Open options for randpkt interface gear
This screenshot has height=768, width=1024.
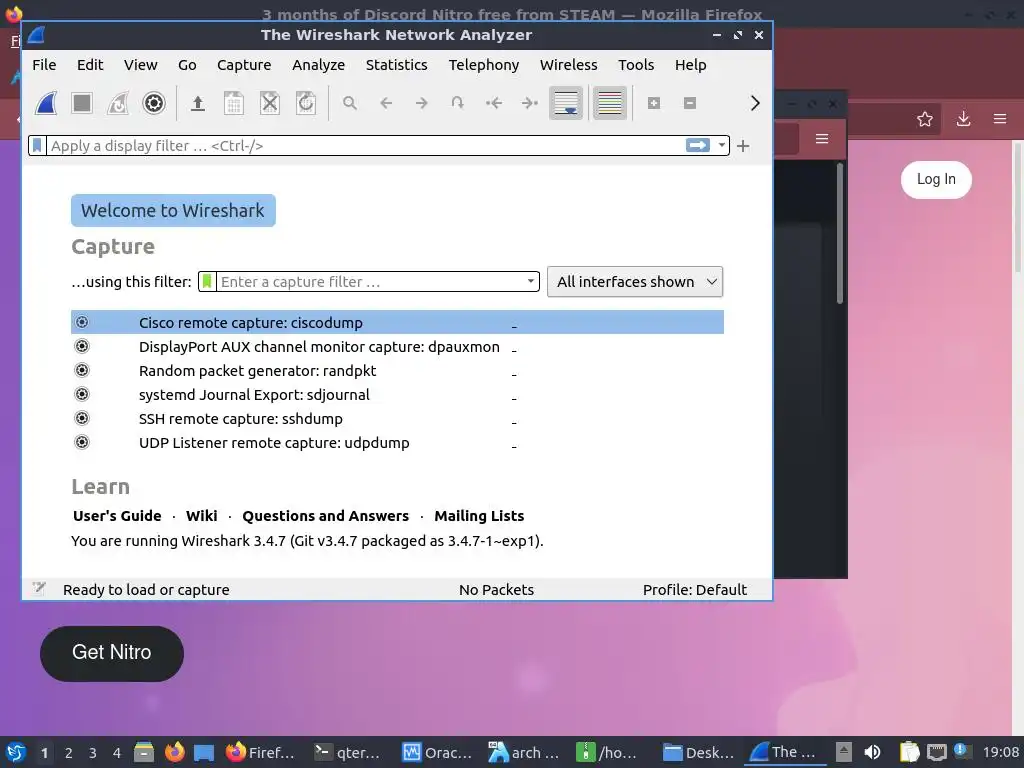(x=82, y=370)
